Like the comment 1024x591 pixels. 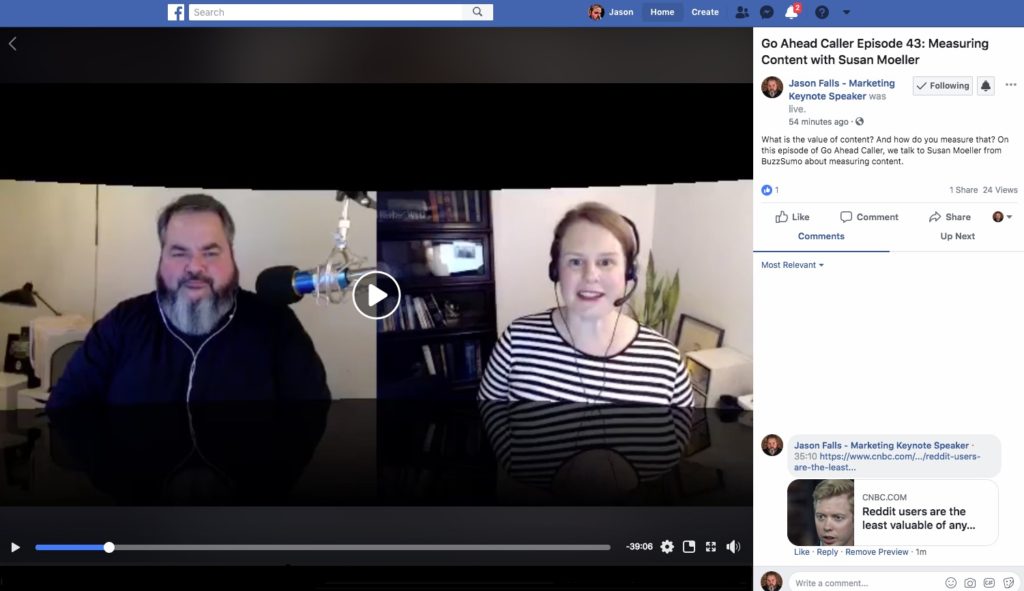(x=801, y=552)
